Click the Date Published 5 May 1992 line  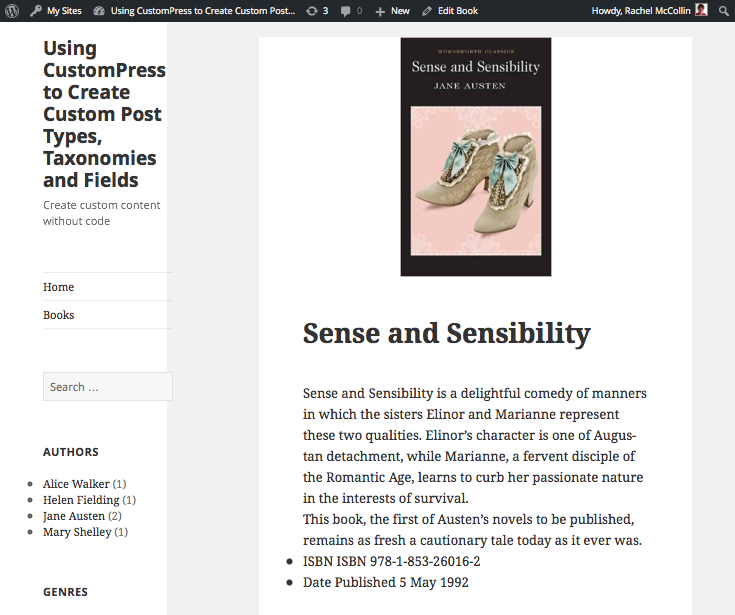pyautogui.click(x=385, y=582)
